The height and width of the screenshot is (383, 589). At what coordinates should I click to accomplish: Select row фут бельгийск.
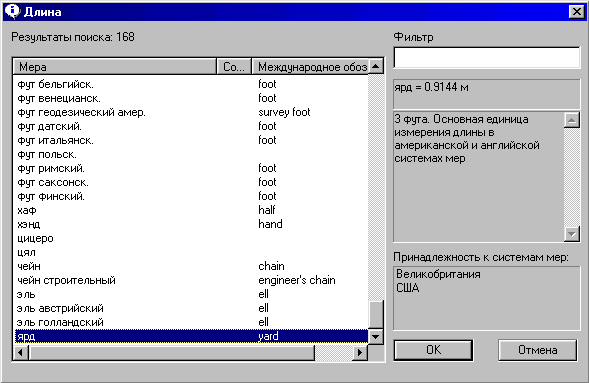191,84
